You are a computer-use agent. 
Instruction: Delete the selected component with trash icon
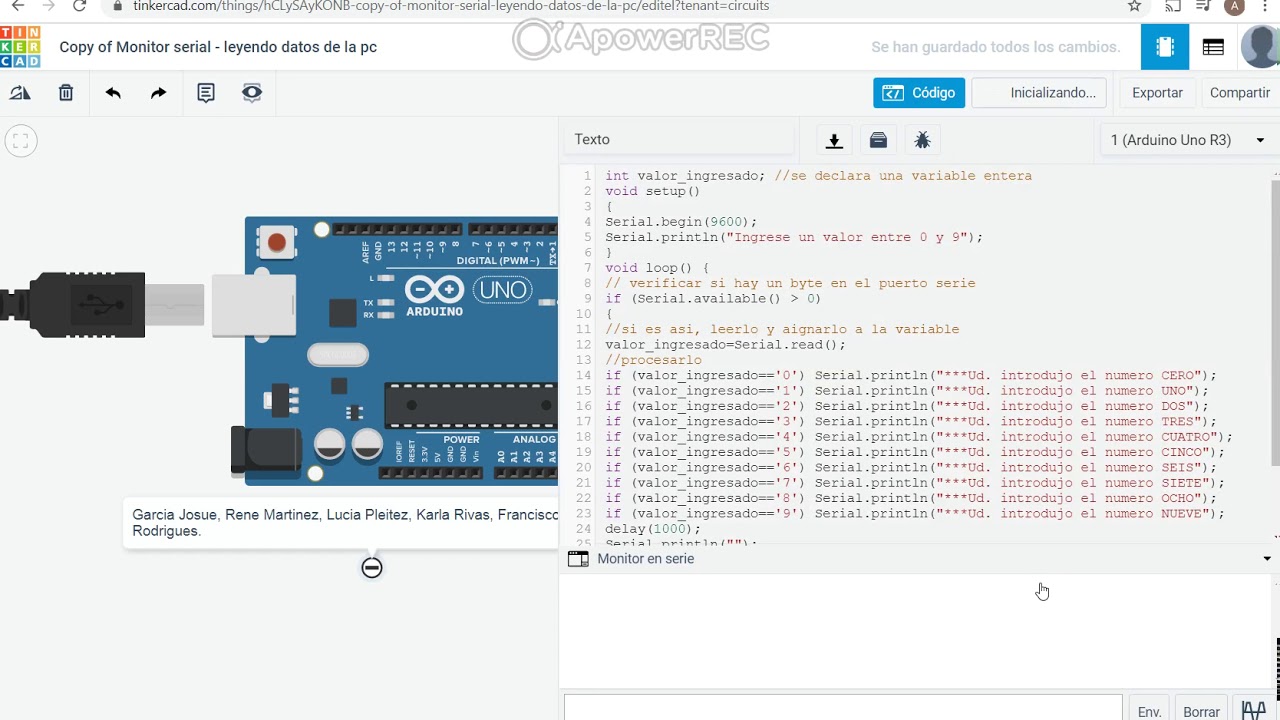[66, 93]
